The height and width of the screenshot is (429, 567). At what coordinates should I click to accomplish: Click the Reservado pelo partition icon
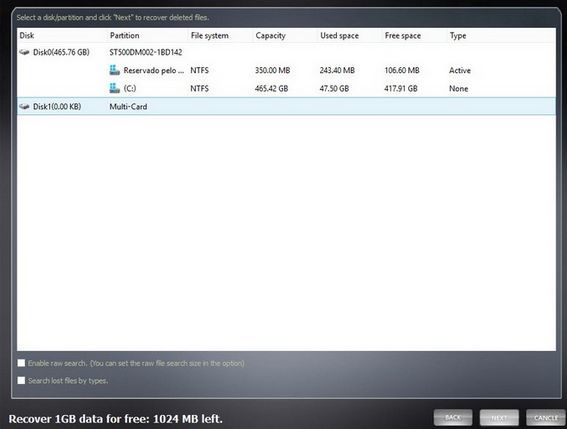click(115, 70)
